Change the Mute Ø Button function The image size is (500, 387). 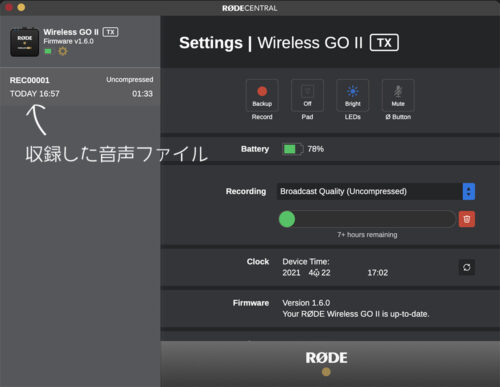[x=398, y=95]
